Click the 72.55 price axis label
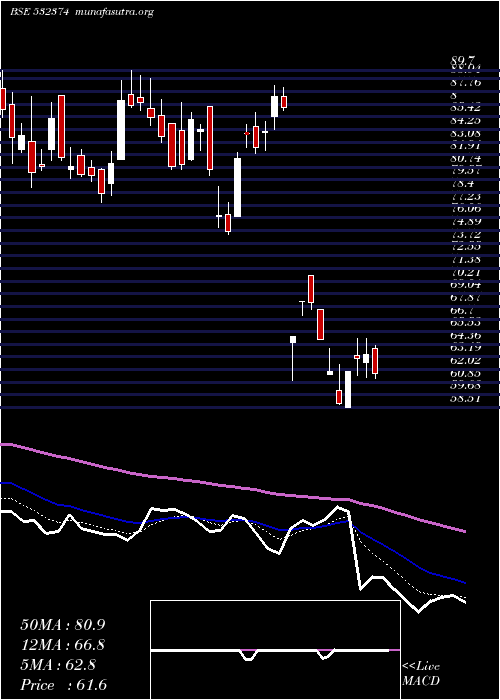Viewport: 500px width, 700px height. tap(465, 247)
